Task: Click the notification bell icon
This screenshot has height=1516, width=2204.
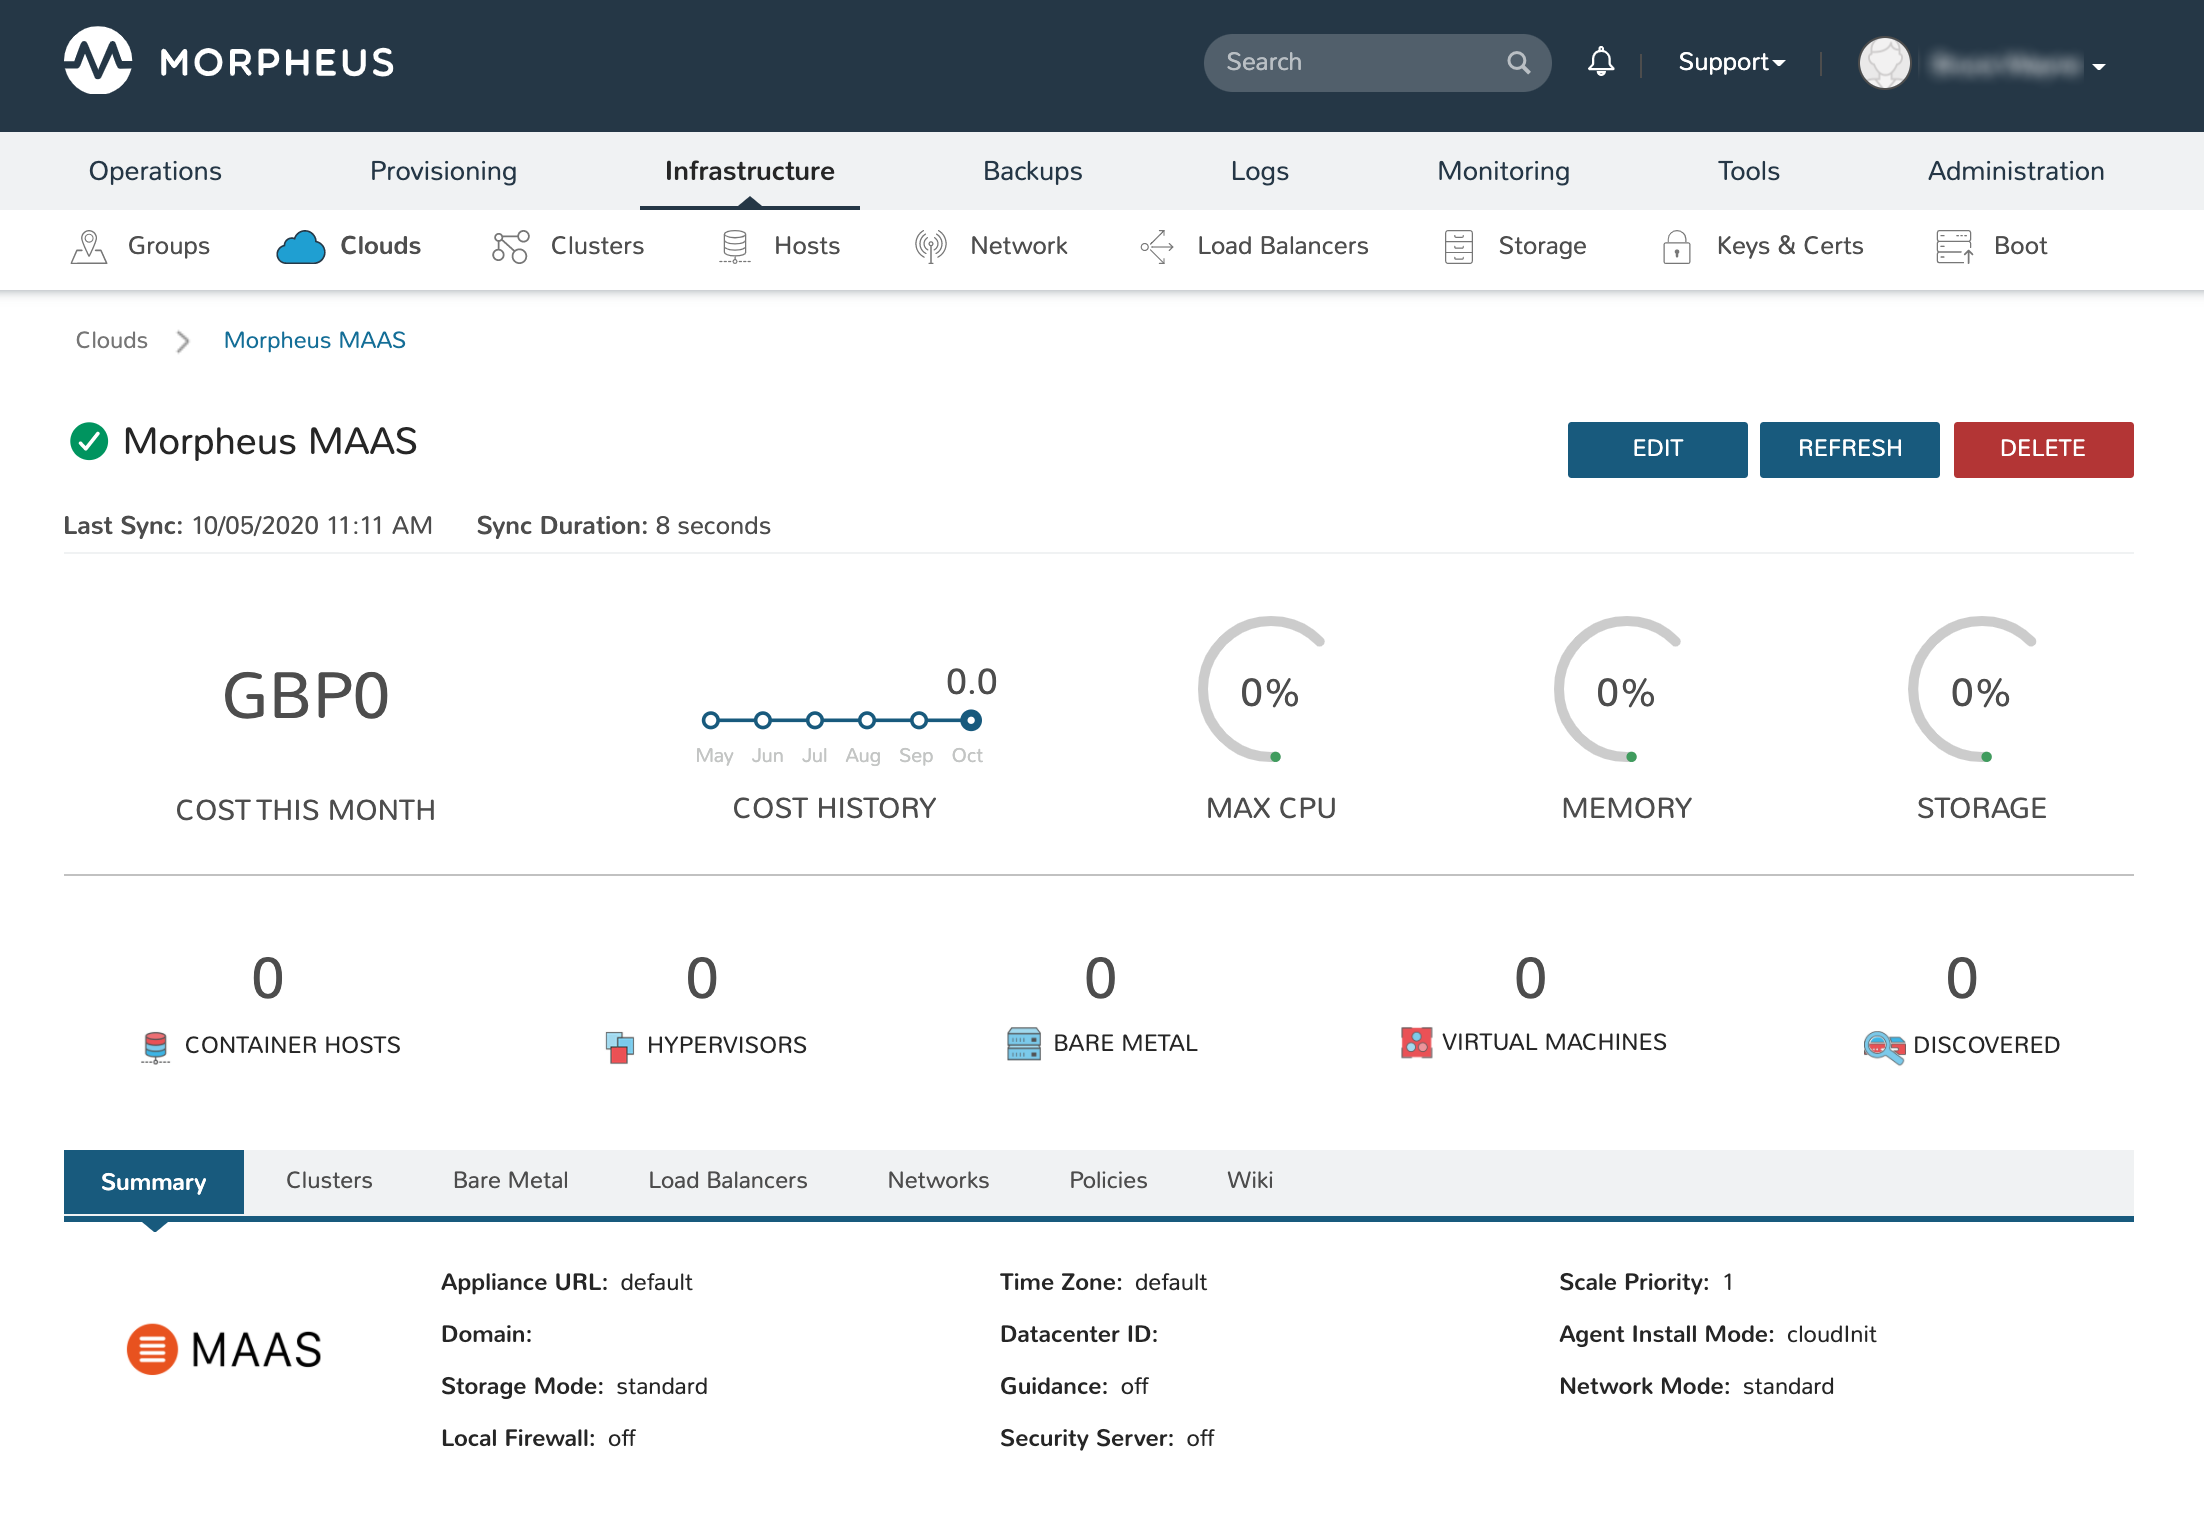Action: 1600,62
